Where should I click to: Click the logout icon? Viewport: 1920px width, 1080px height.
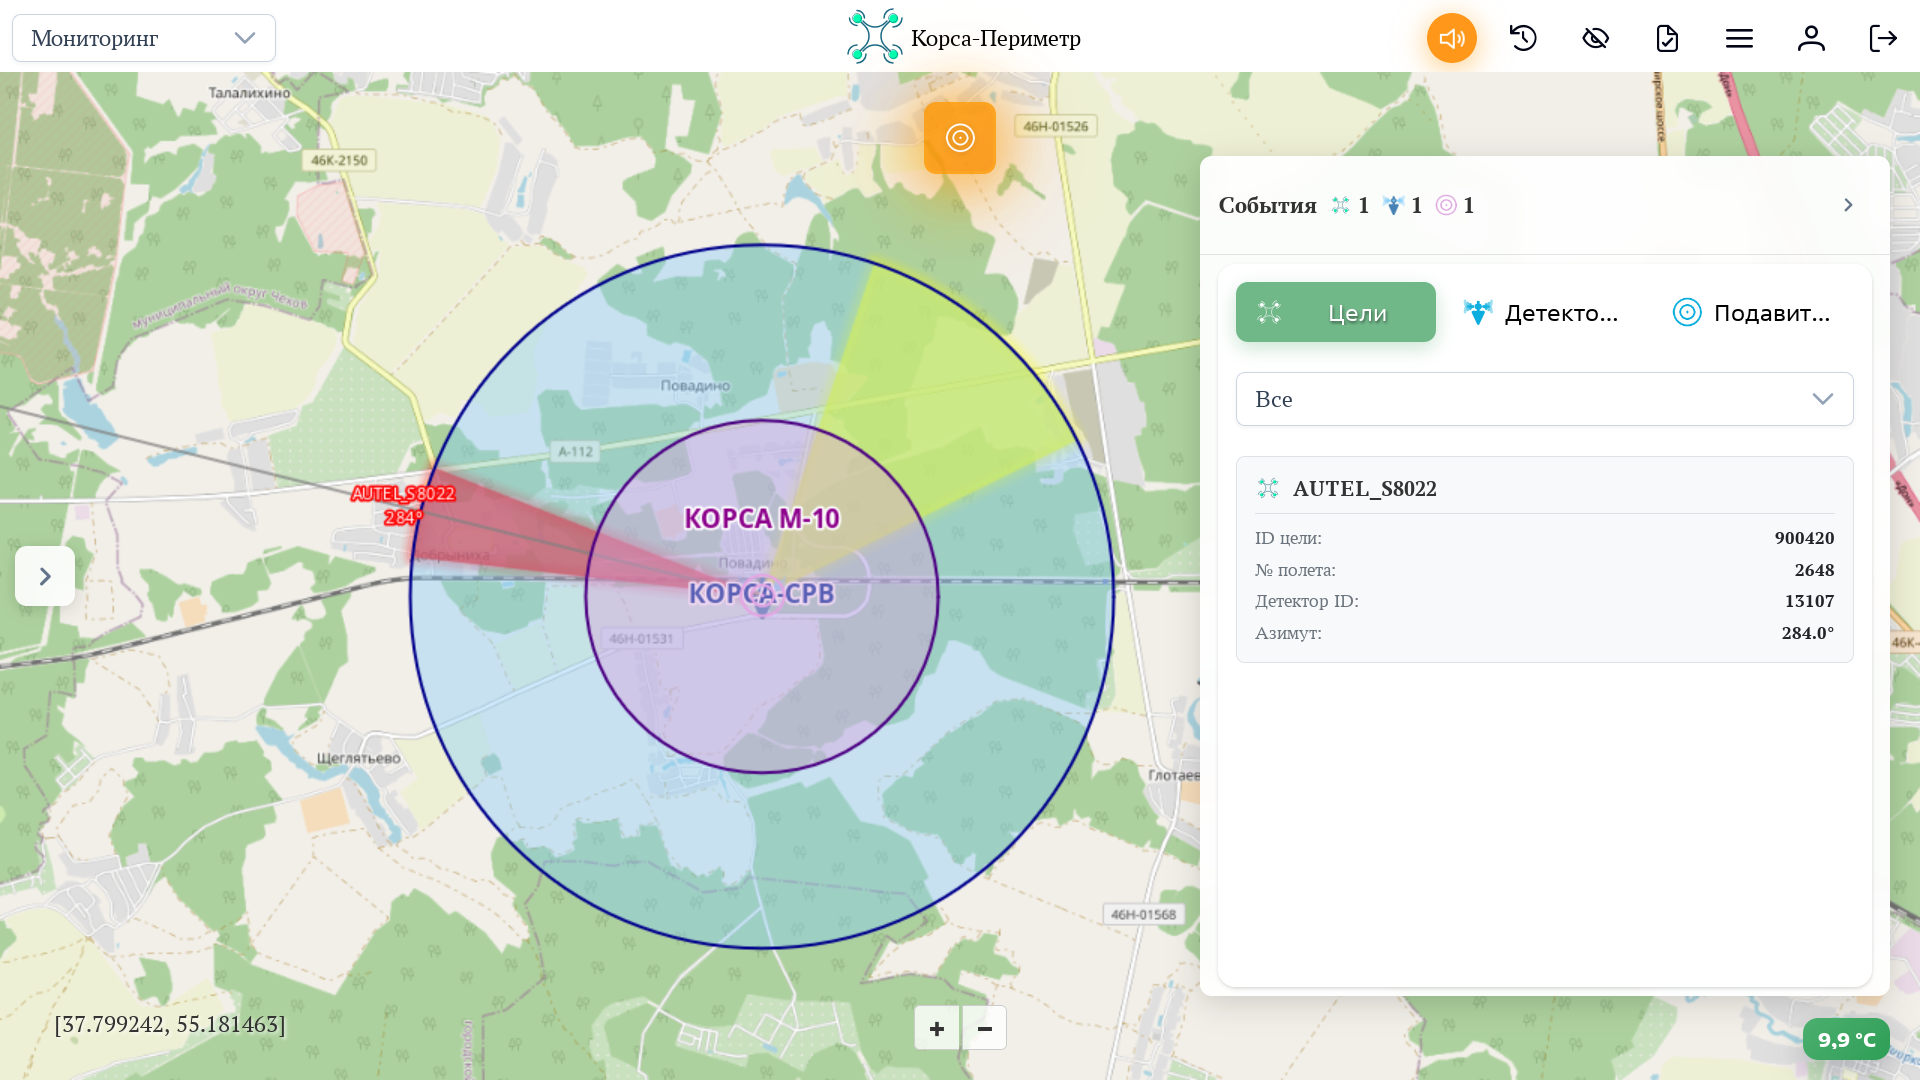(x=1883, y=38)
